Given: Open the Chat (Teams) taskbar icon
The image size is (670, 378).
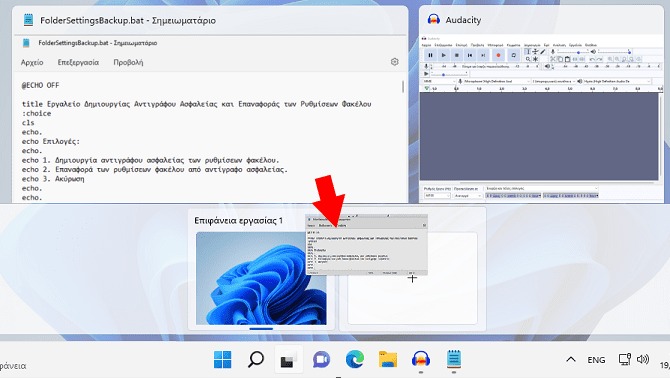Looking at the screenshot, I should point(321,359).
